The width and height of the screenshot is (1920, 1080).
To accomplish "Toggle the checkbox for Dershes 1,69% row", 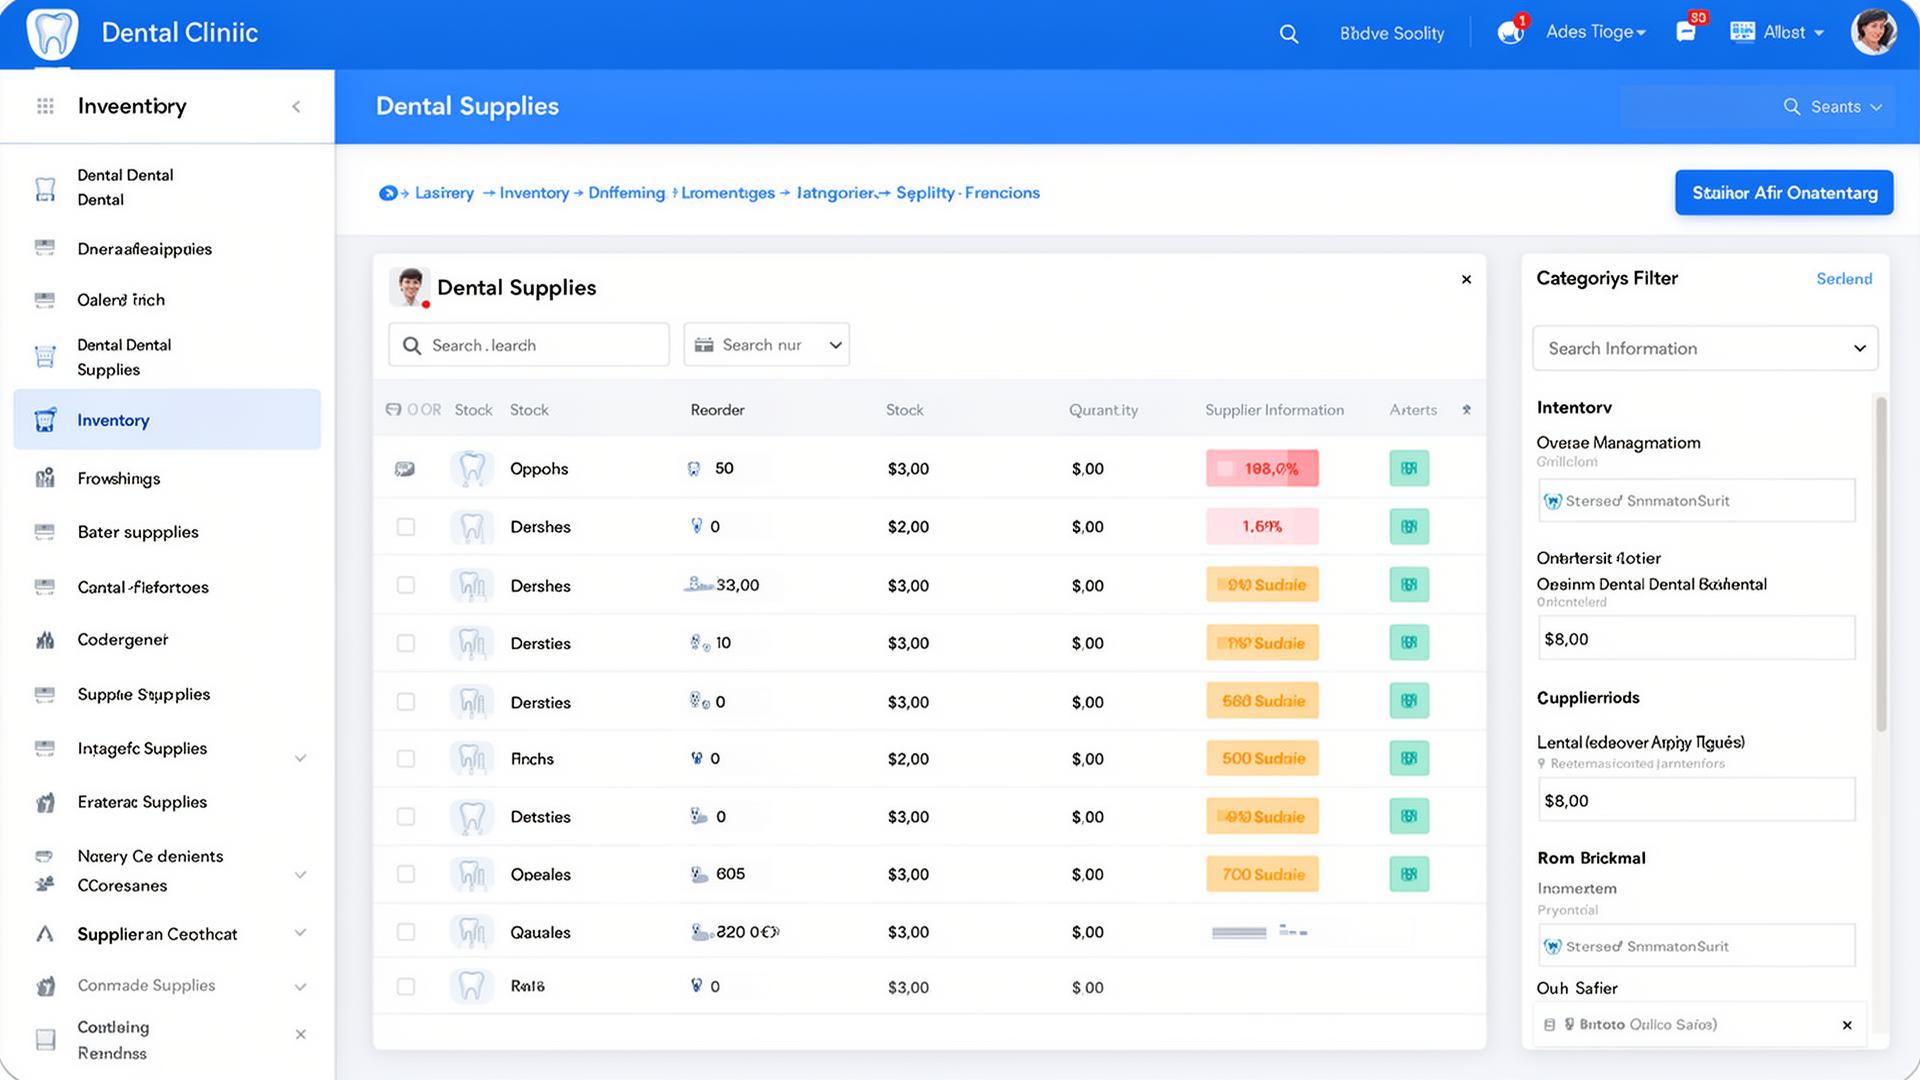I will (406, 527).
